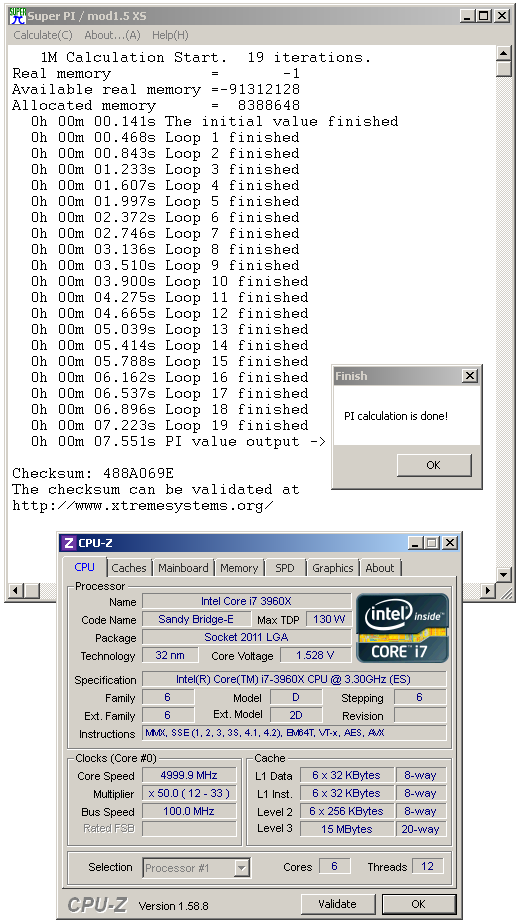Click the PI calculation is done! message
519x923 pixels.
(396, 416)
